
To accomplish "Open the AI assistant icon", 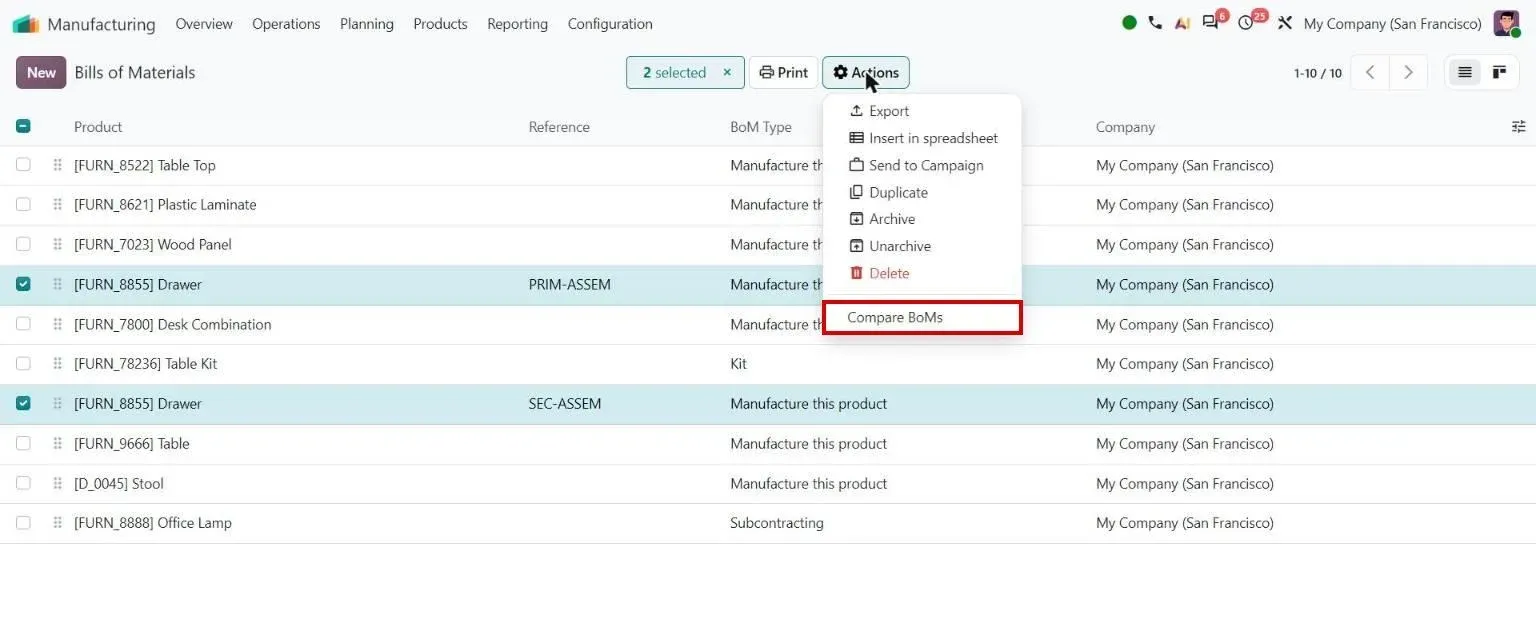I will [1182, 23].
